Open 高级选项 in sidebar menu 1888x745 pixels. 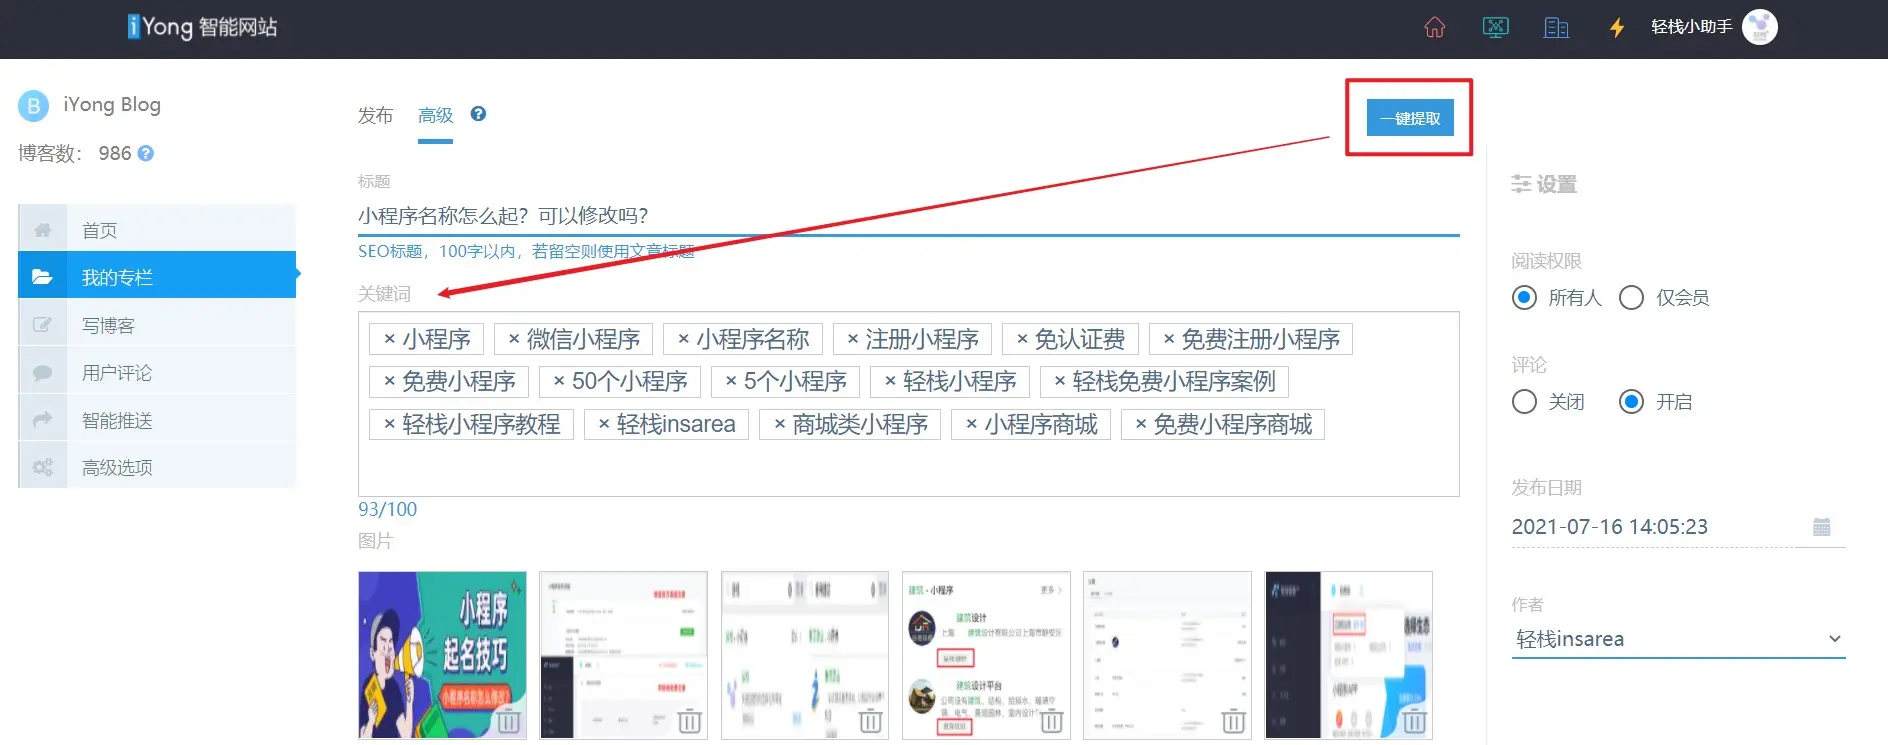[117, 467]
